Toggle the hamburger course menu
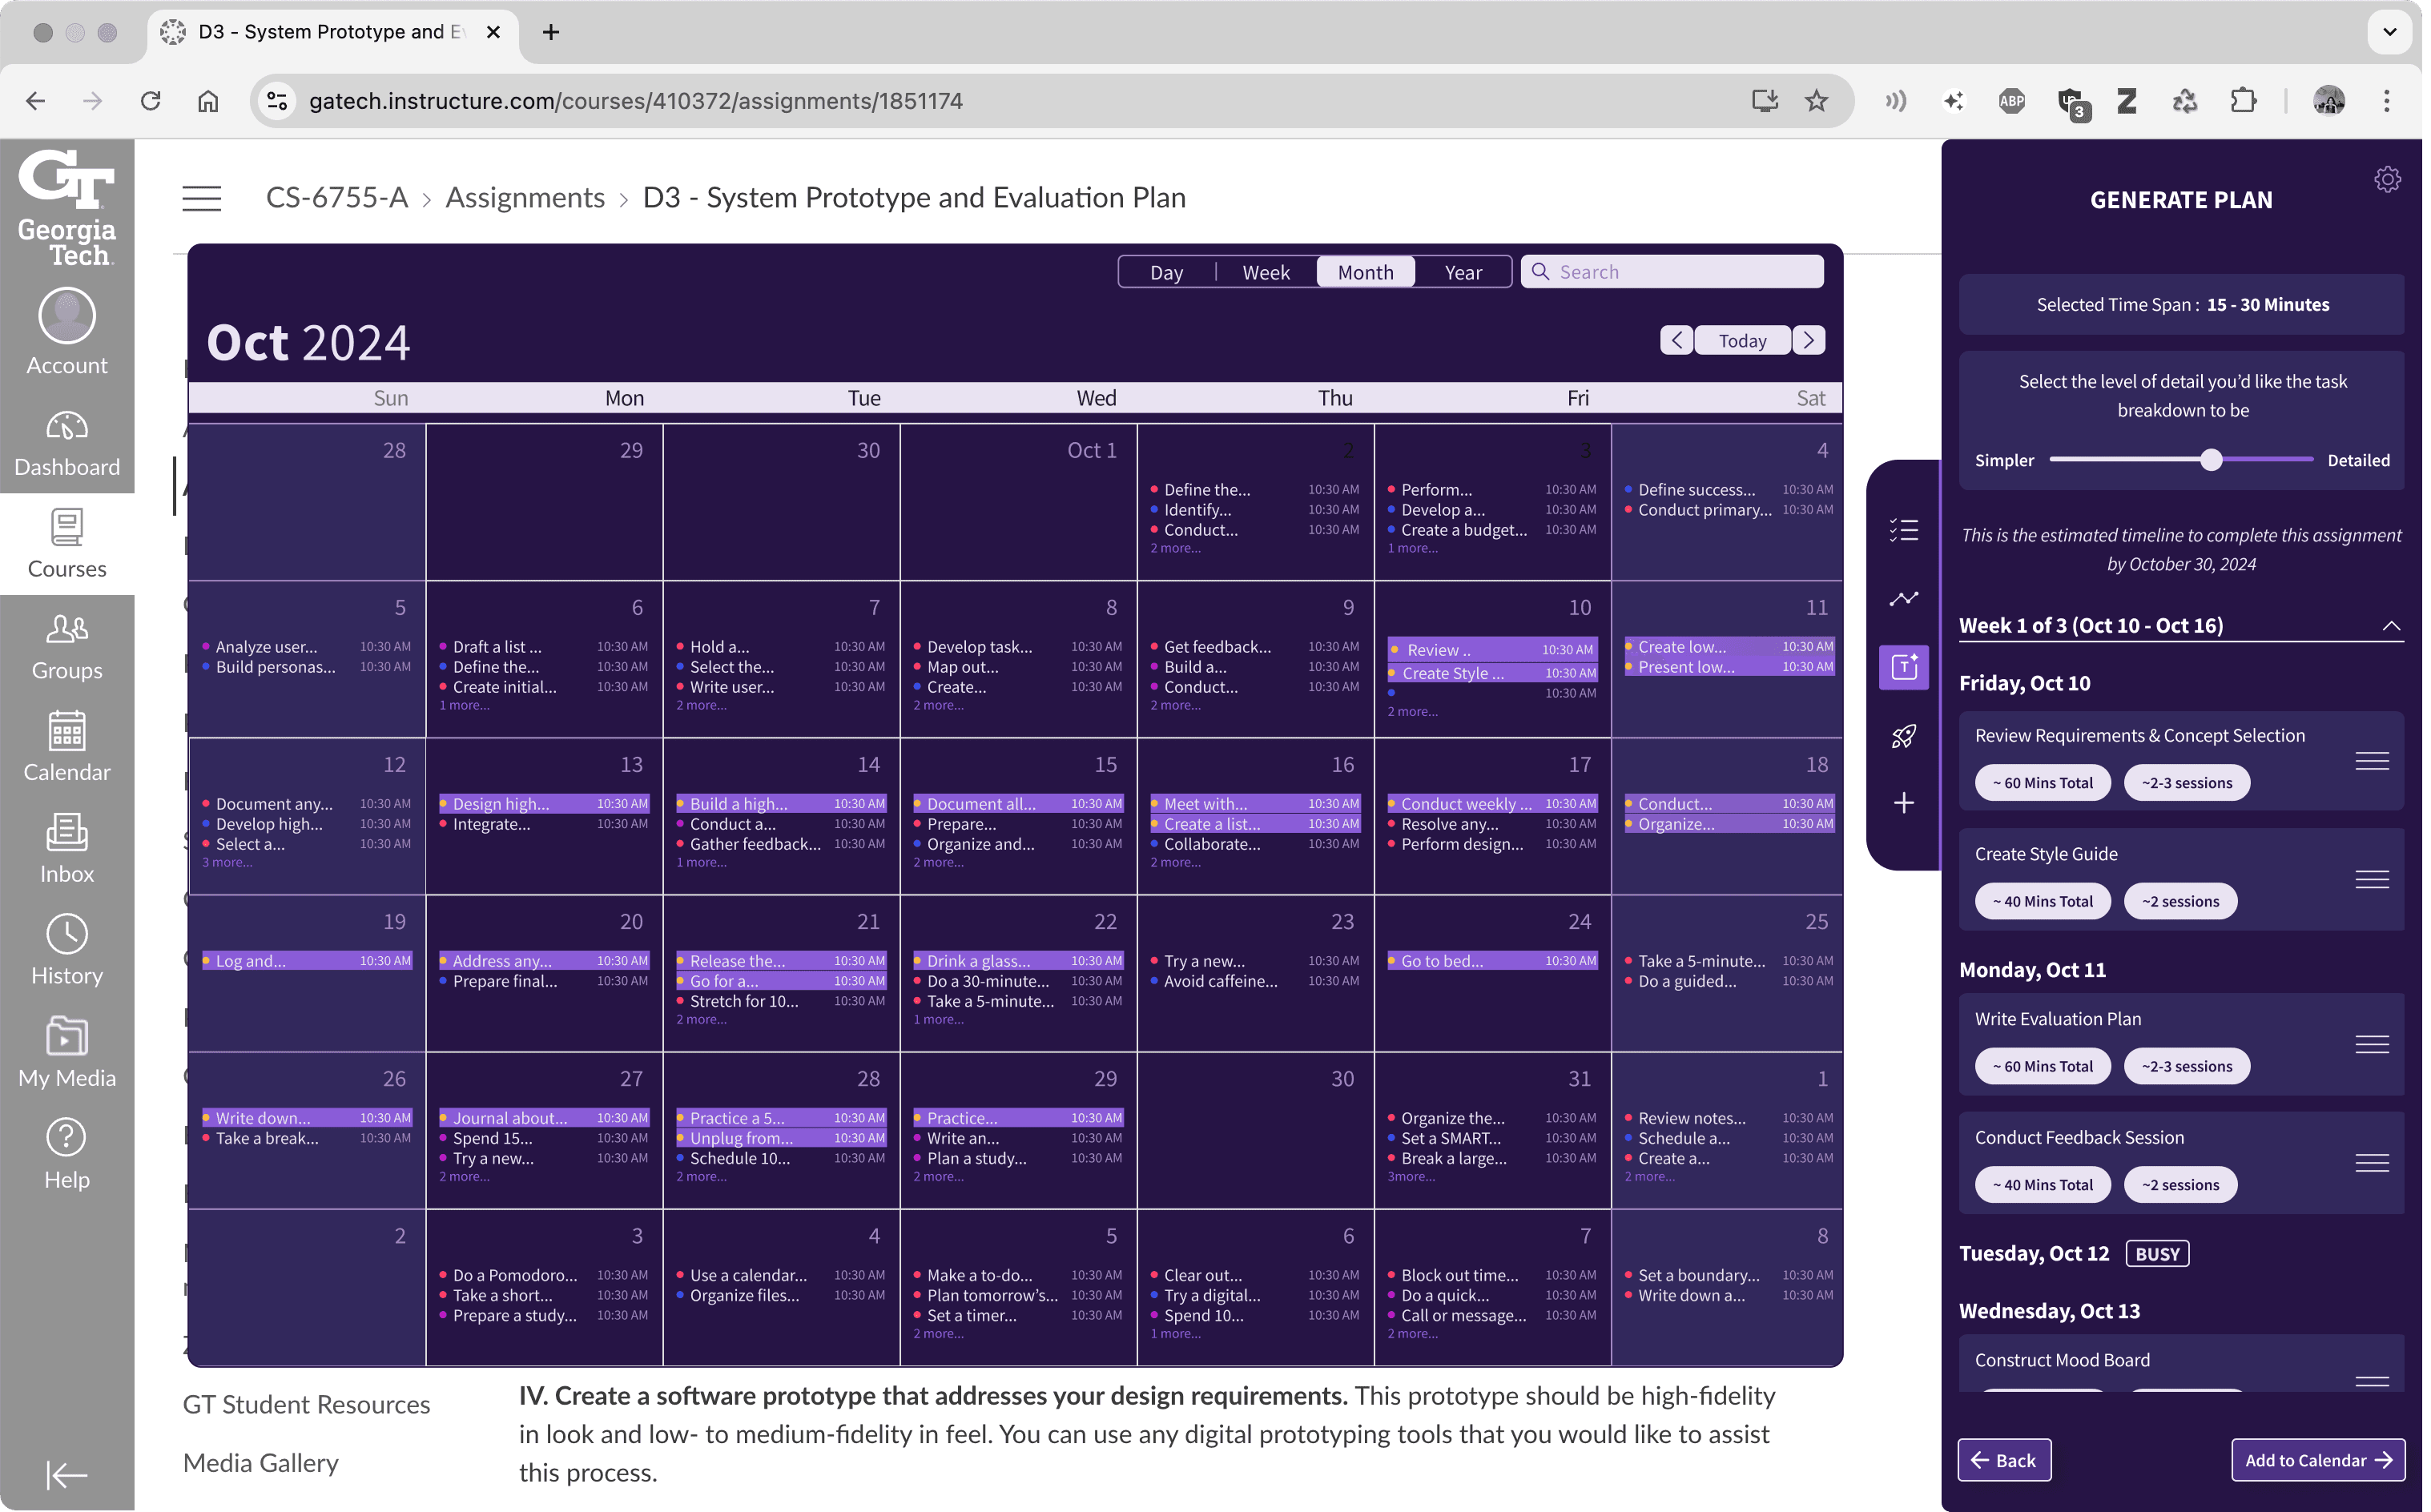 click(x=201, y=198)
